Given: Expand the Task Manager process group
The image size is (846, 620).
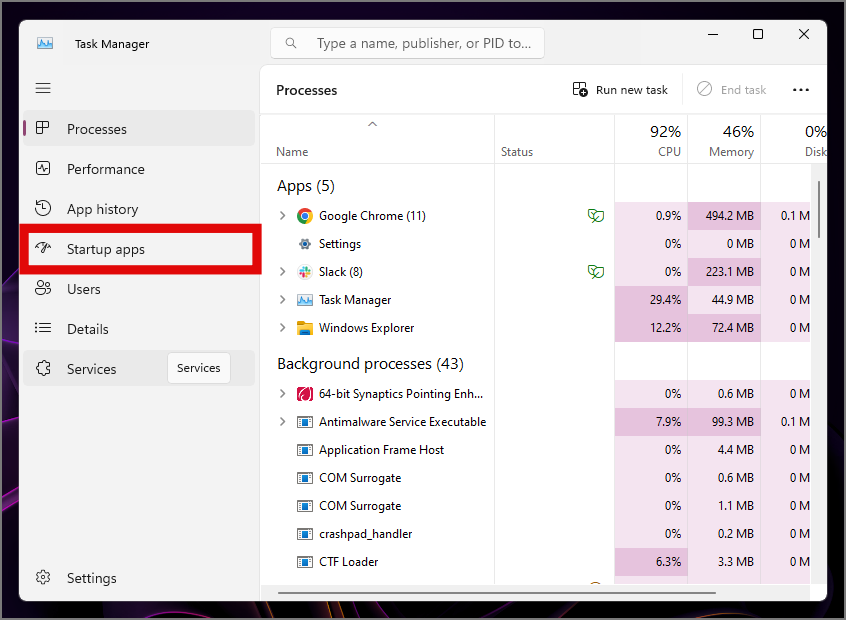Looking at the screenshot, I should [x=282, y=299].
